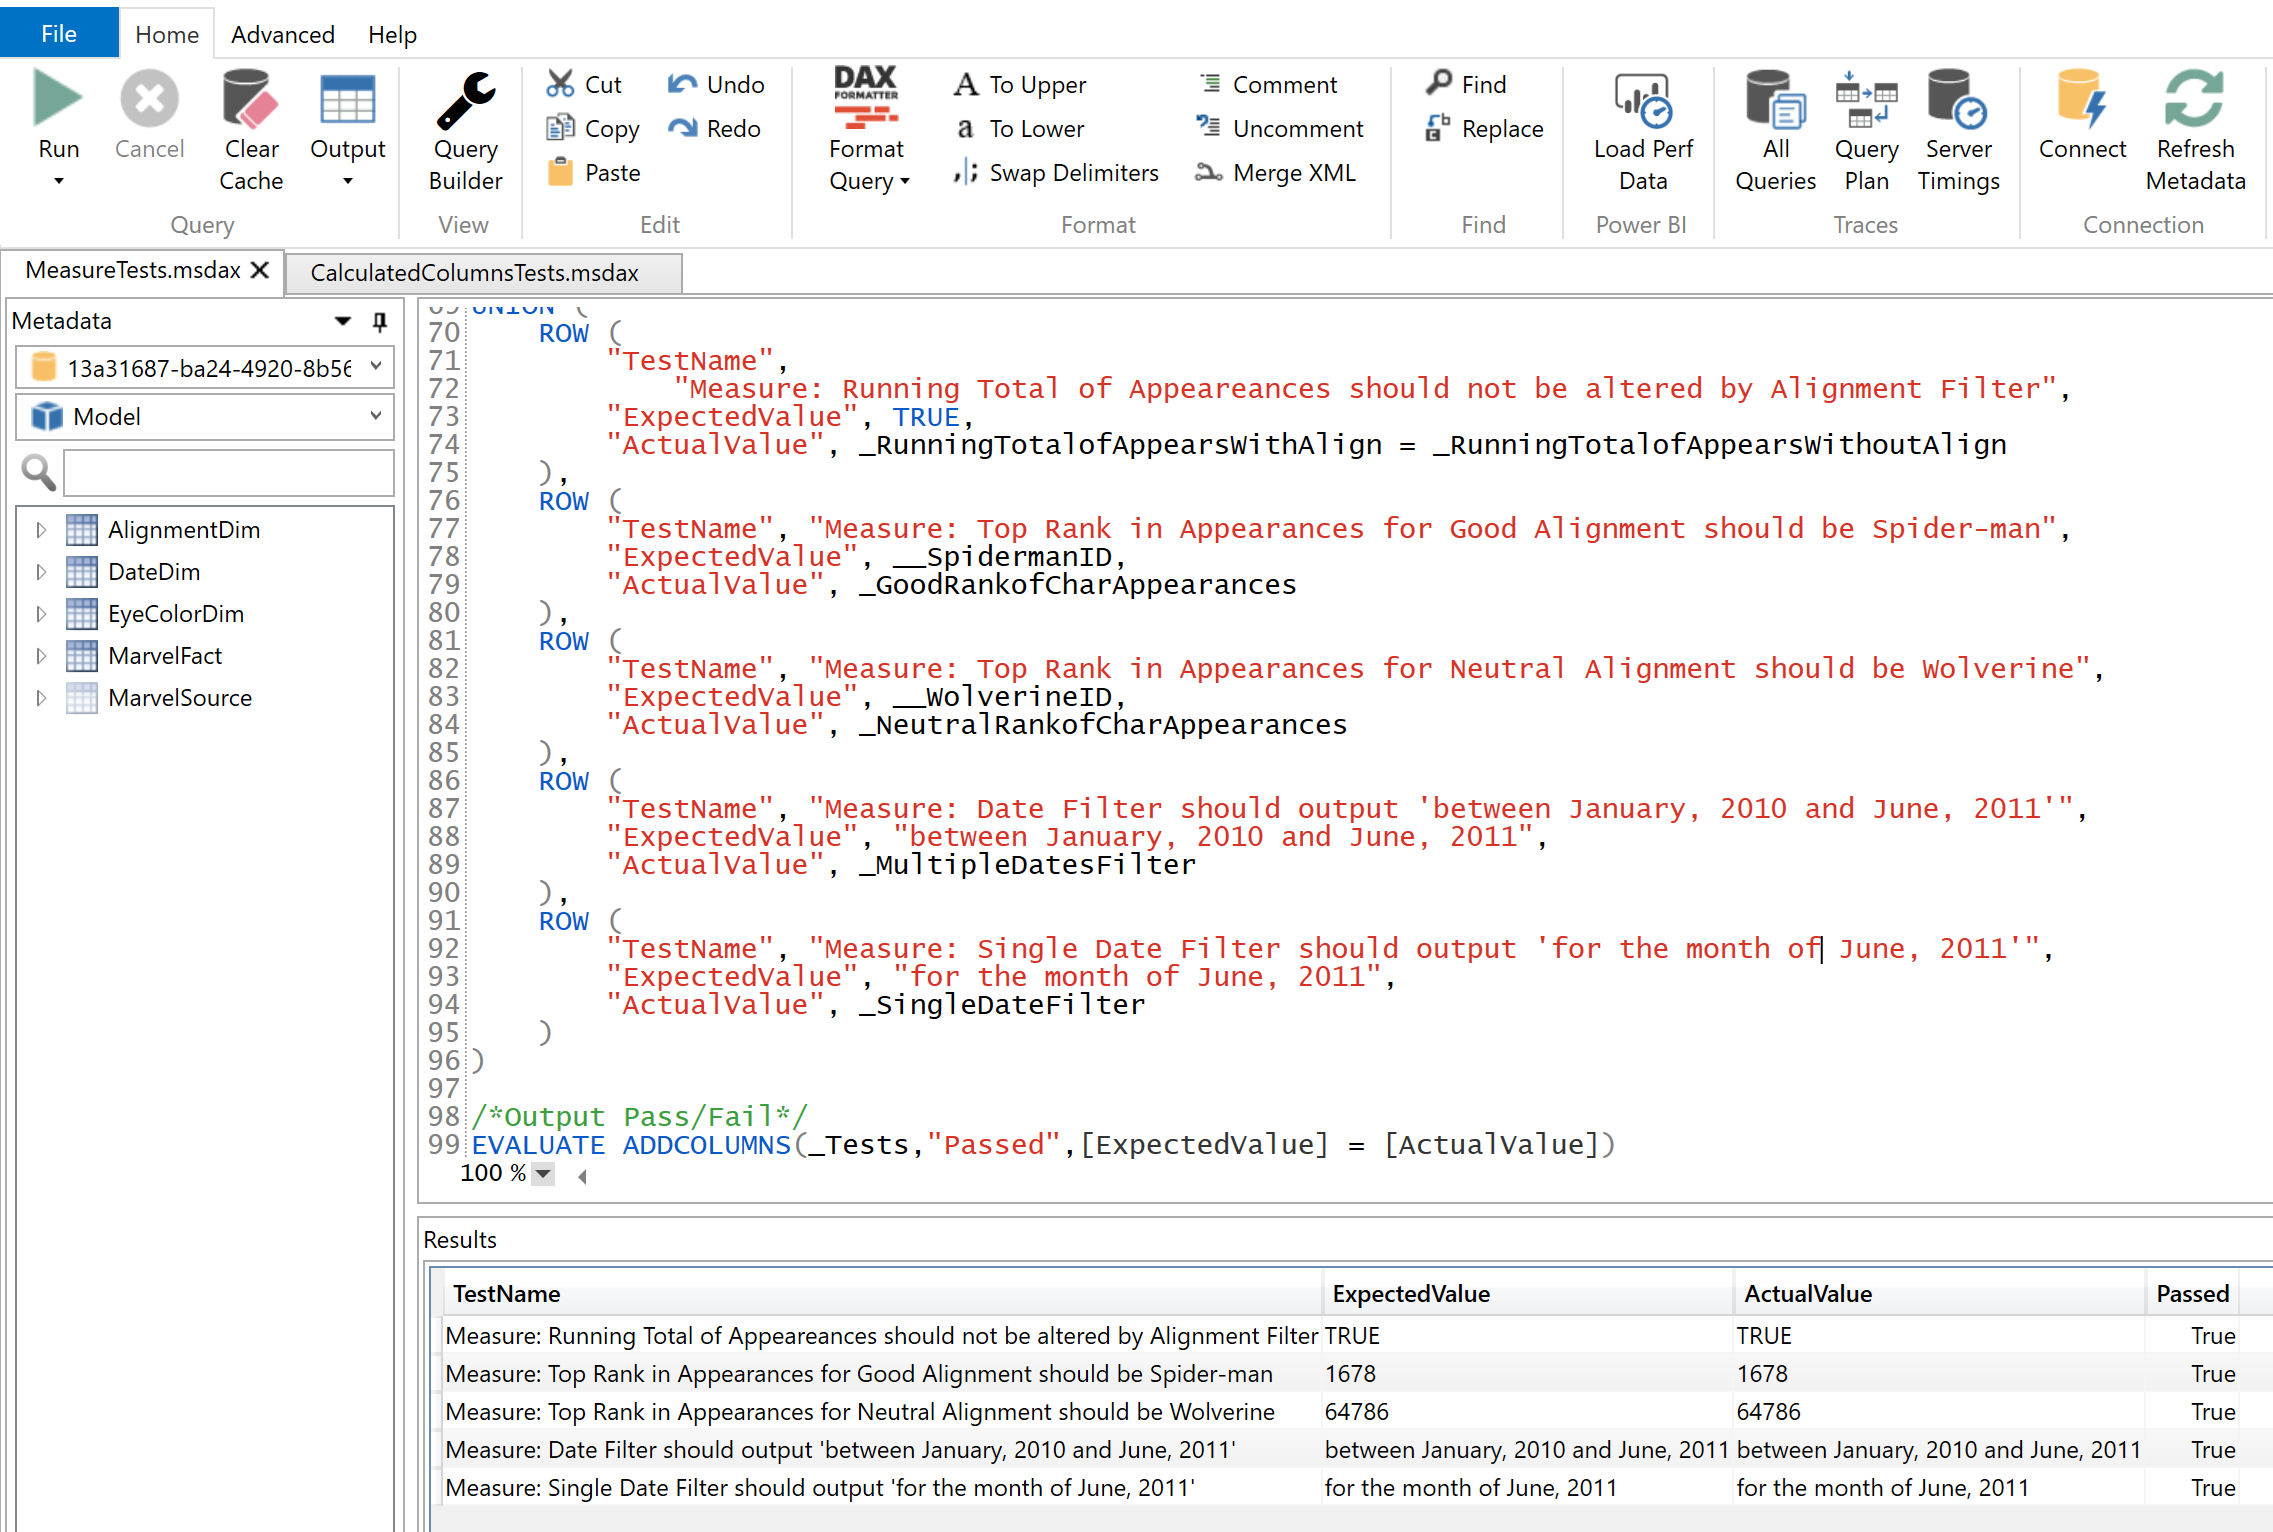Toggle the Server Timings trace
The height and width of the screenshot is (1532, 2273).
[x=1957, y=101]
